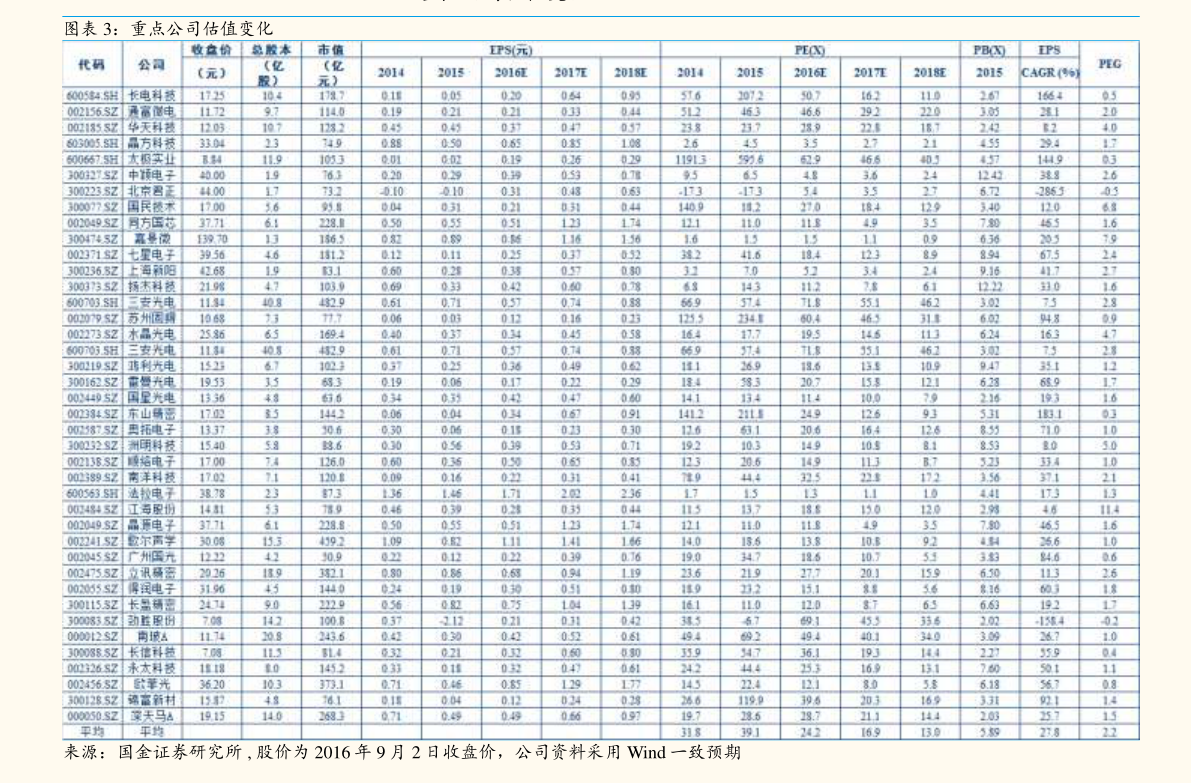This screenshot has width=1191, height=783.
Task: Click PEG value 11.4 in 002484.SZ row
Action: coord(1109,510)
